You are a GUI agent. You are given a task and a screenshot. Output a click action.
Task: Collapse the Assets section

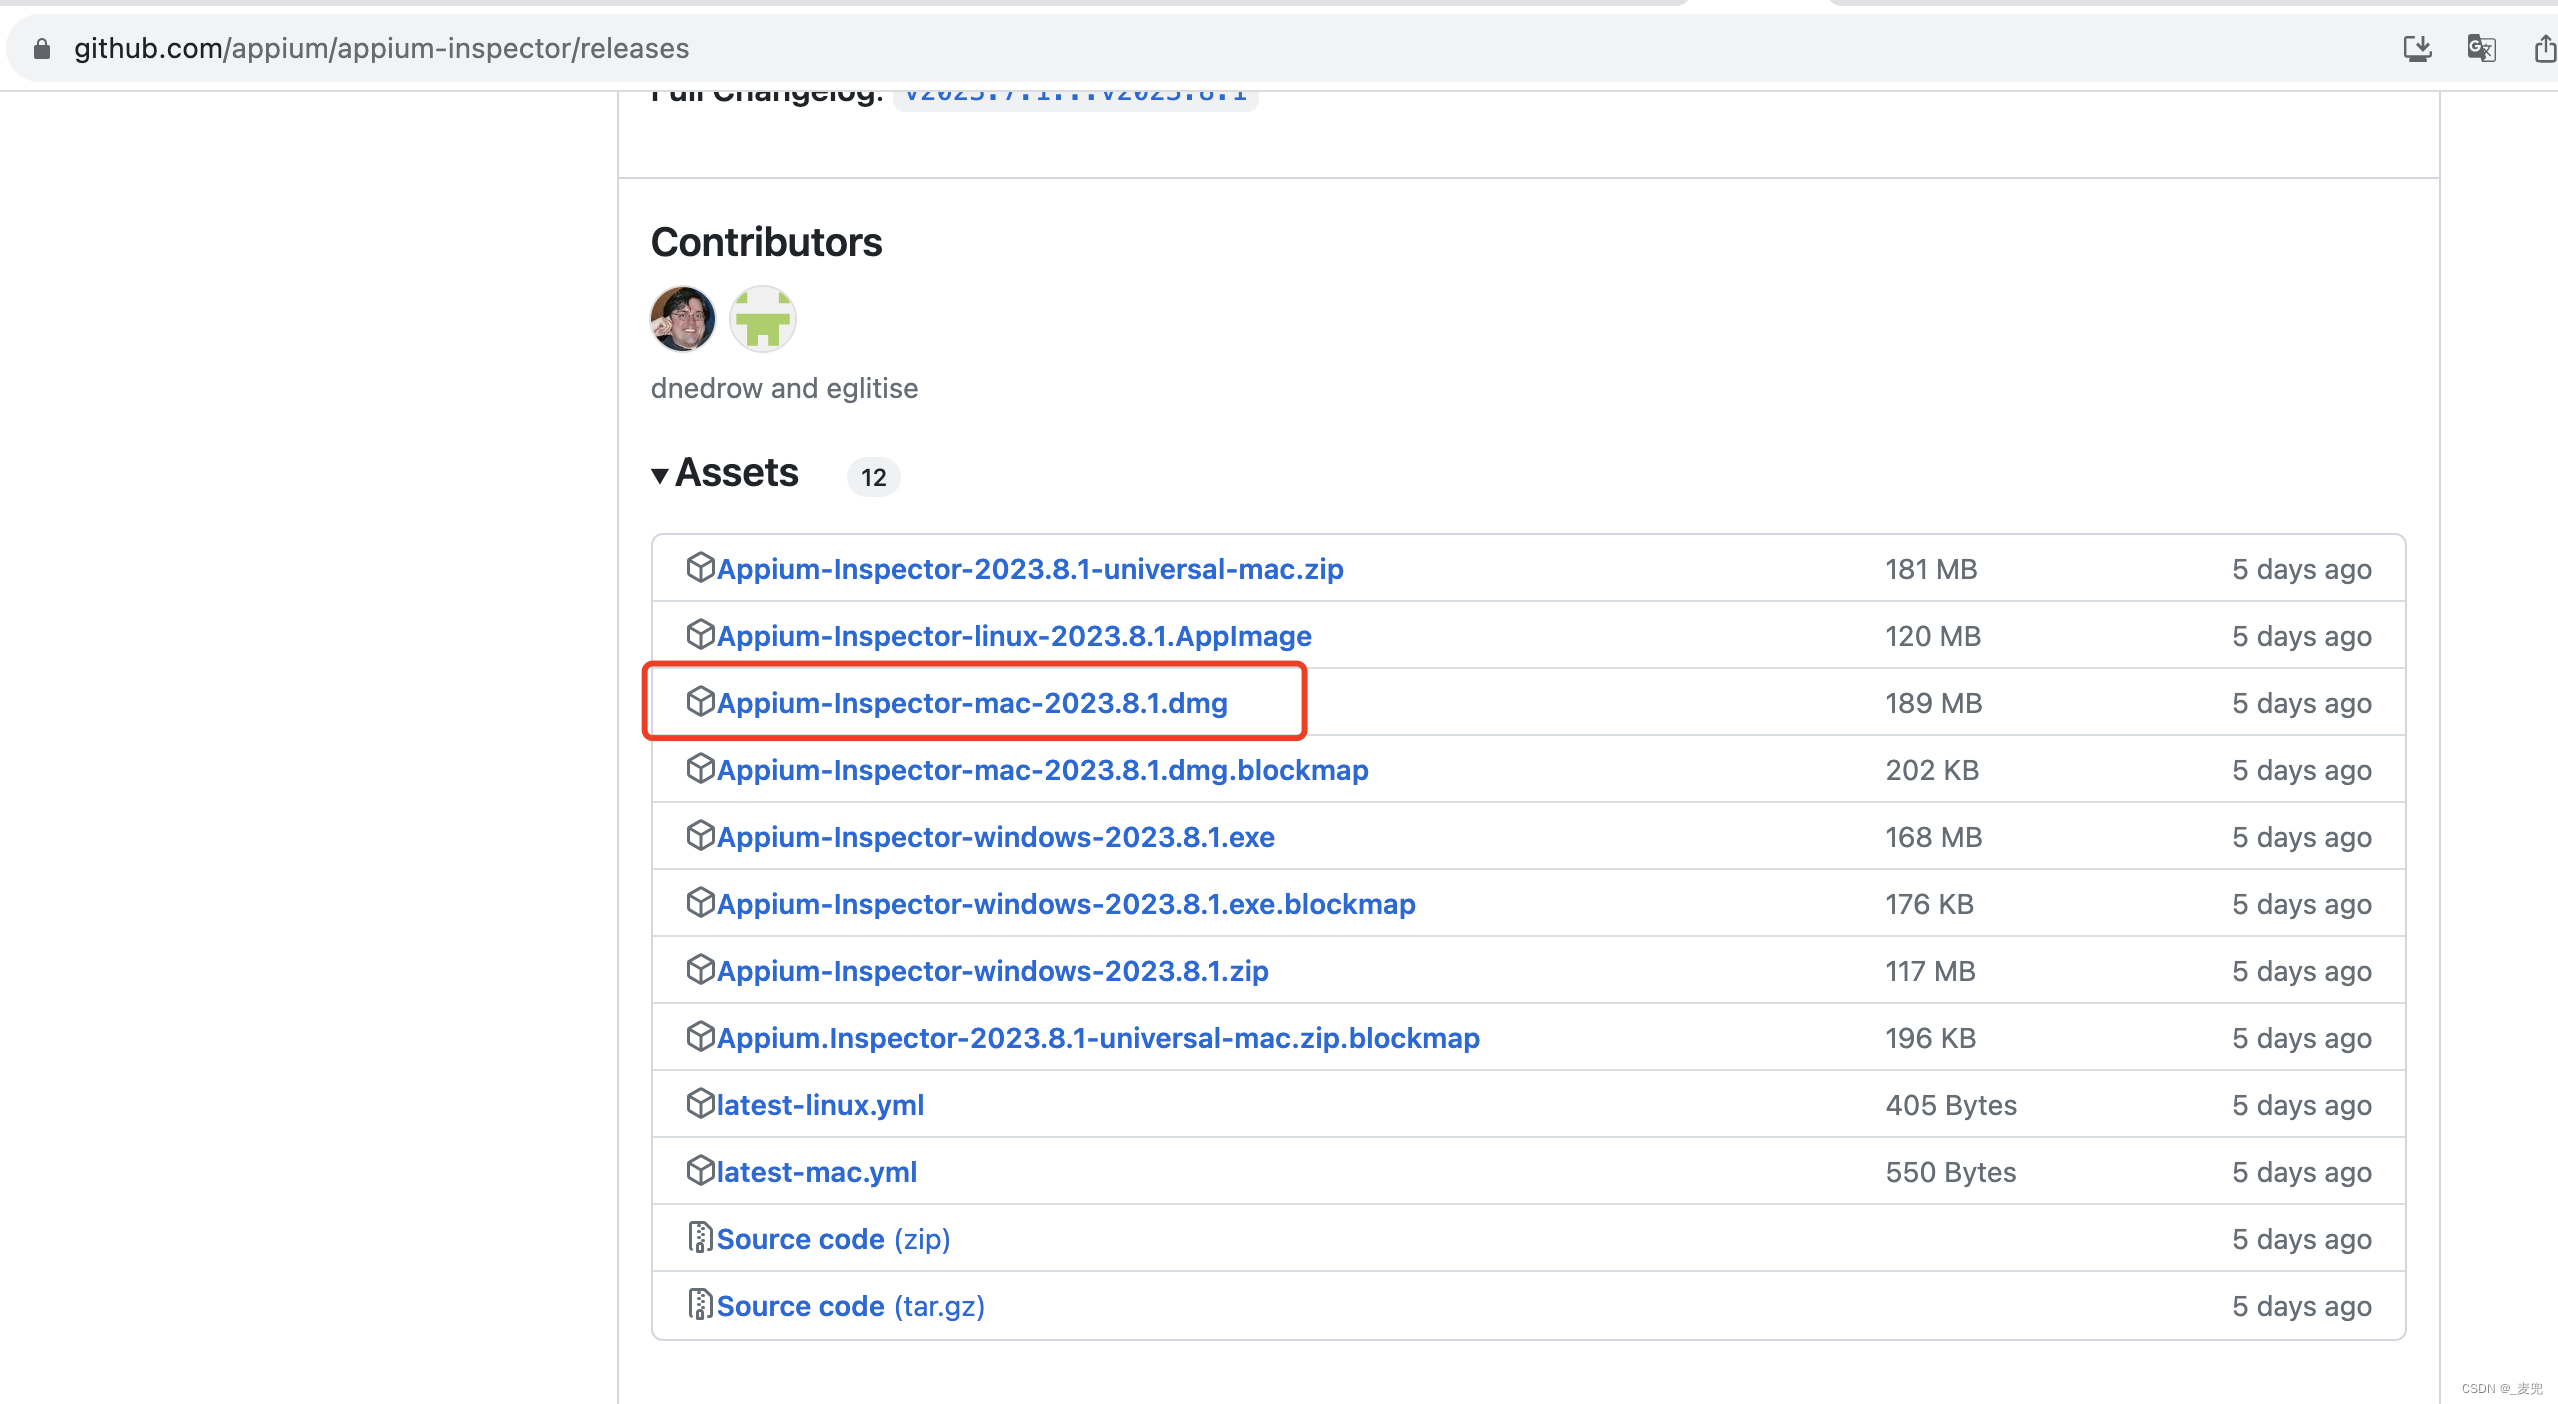tap(660, 475)
